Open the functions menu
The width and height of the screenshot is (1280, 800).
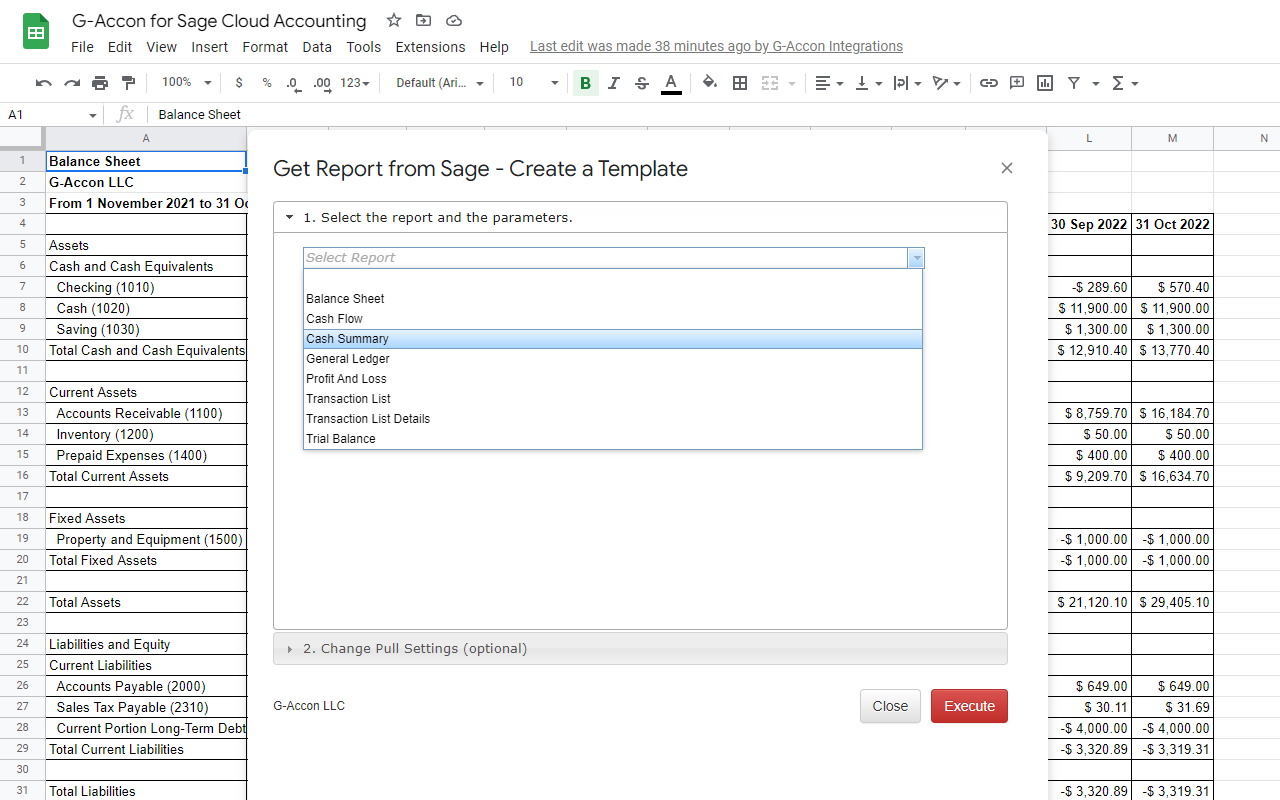point(1124,83)
